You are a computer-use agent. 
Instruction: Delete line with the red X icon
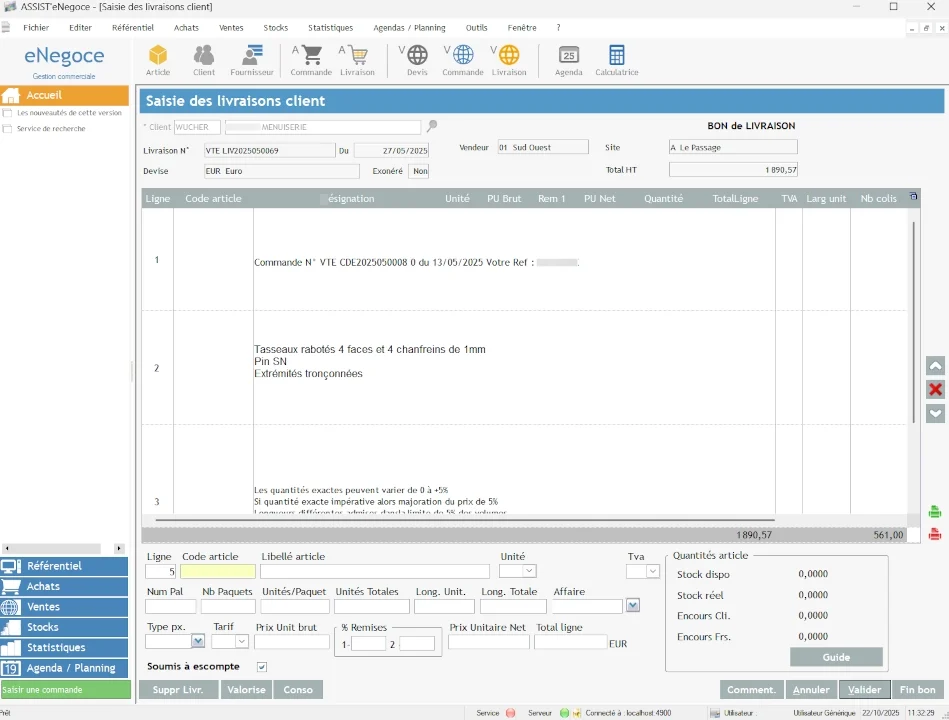tap(936, 390)
